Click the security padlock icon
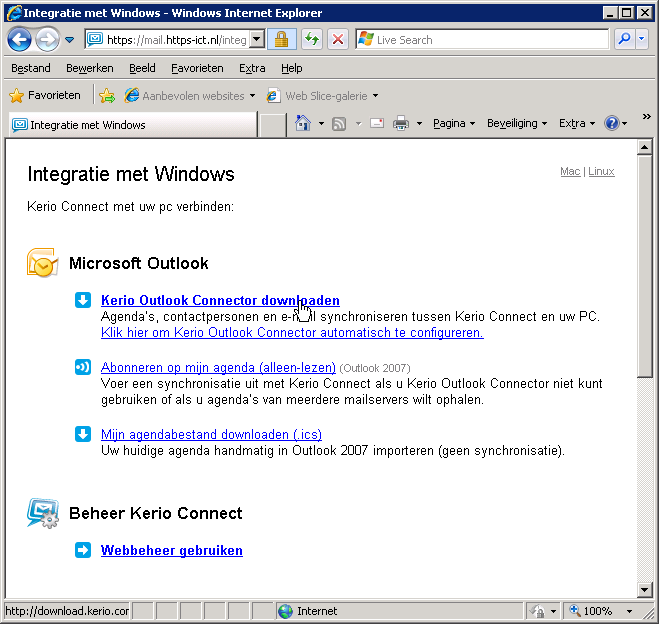 point(281,40)
